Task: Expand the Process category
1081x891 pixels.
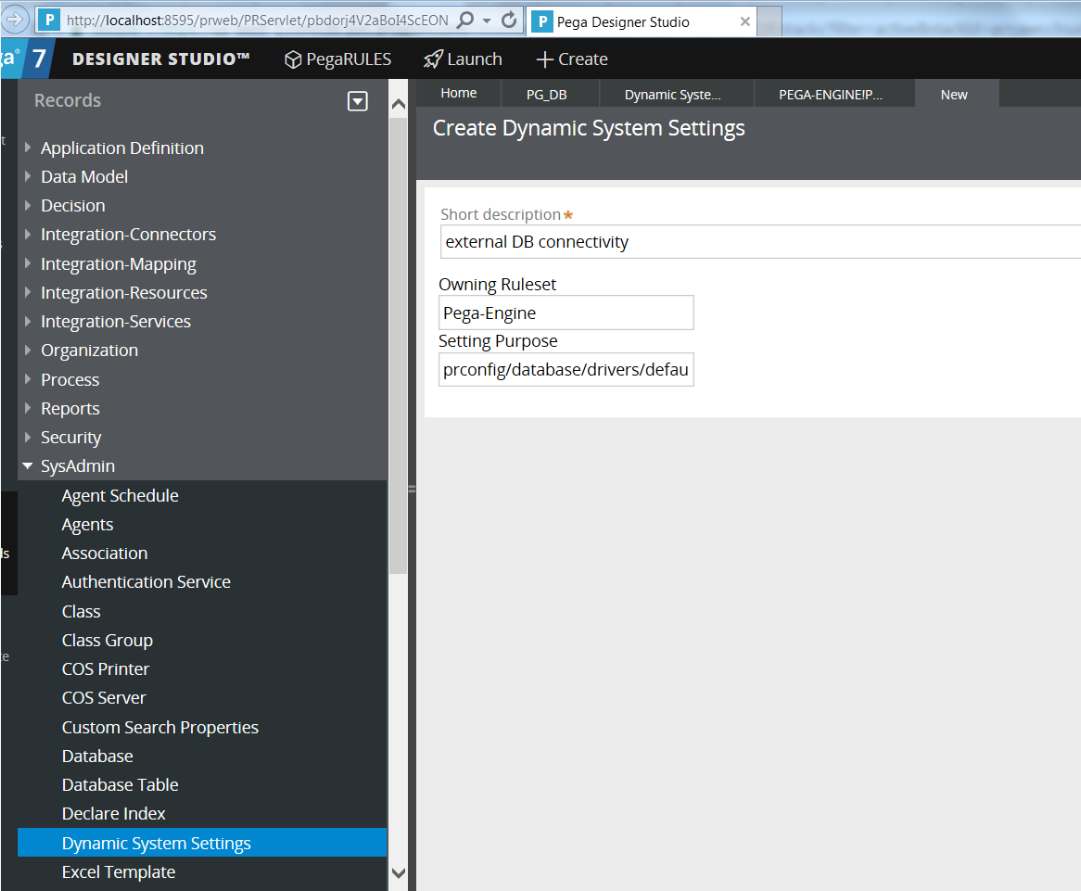Action: click(28, 379)
